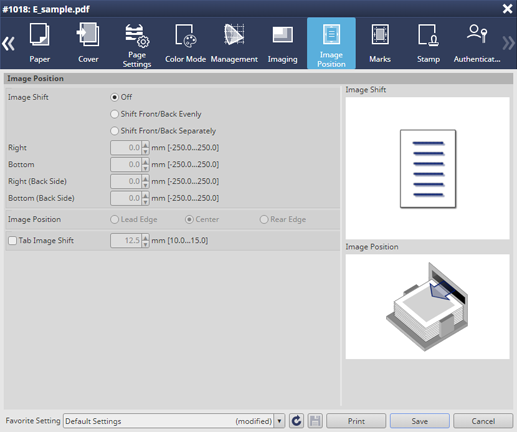Switch to the Management tab
Screen dimensions: 517x432
[234, 44]
